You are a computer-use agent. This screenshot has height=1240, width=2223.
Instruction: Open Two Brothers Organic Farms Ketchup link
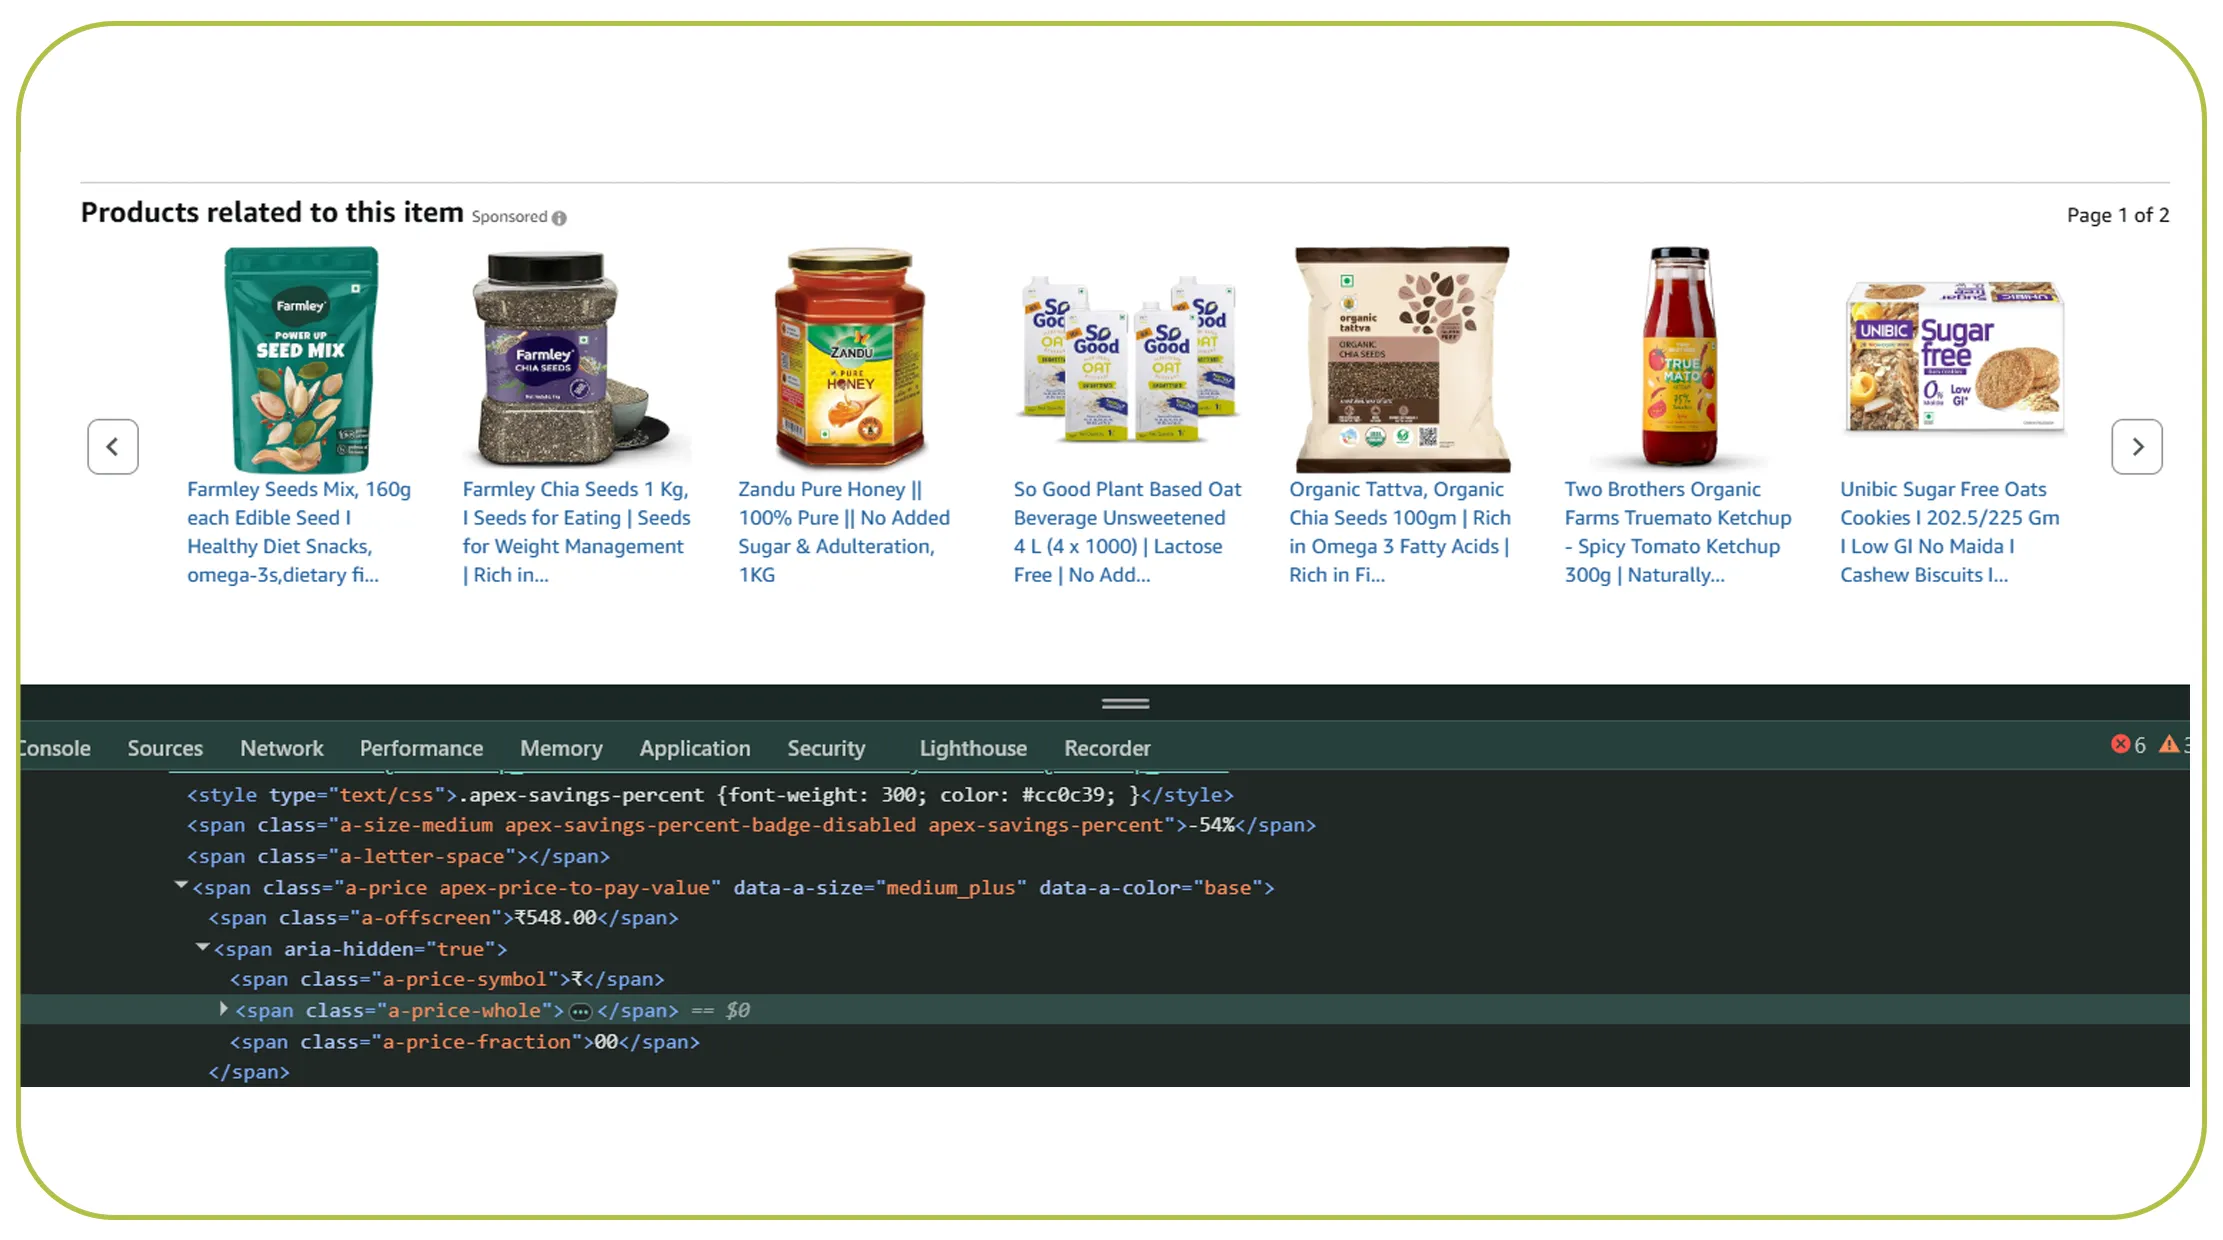click(x=1678, y=532)
